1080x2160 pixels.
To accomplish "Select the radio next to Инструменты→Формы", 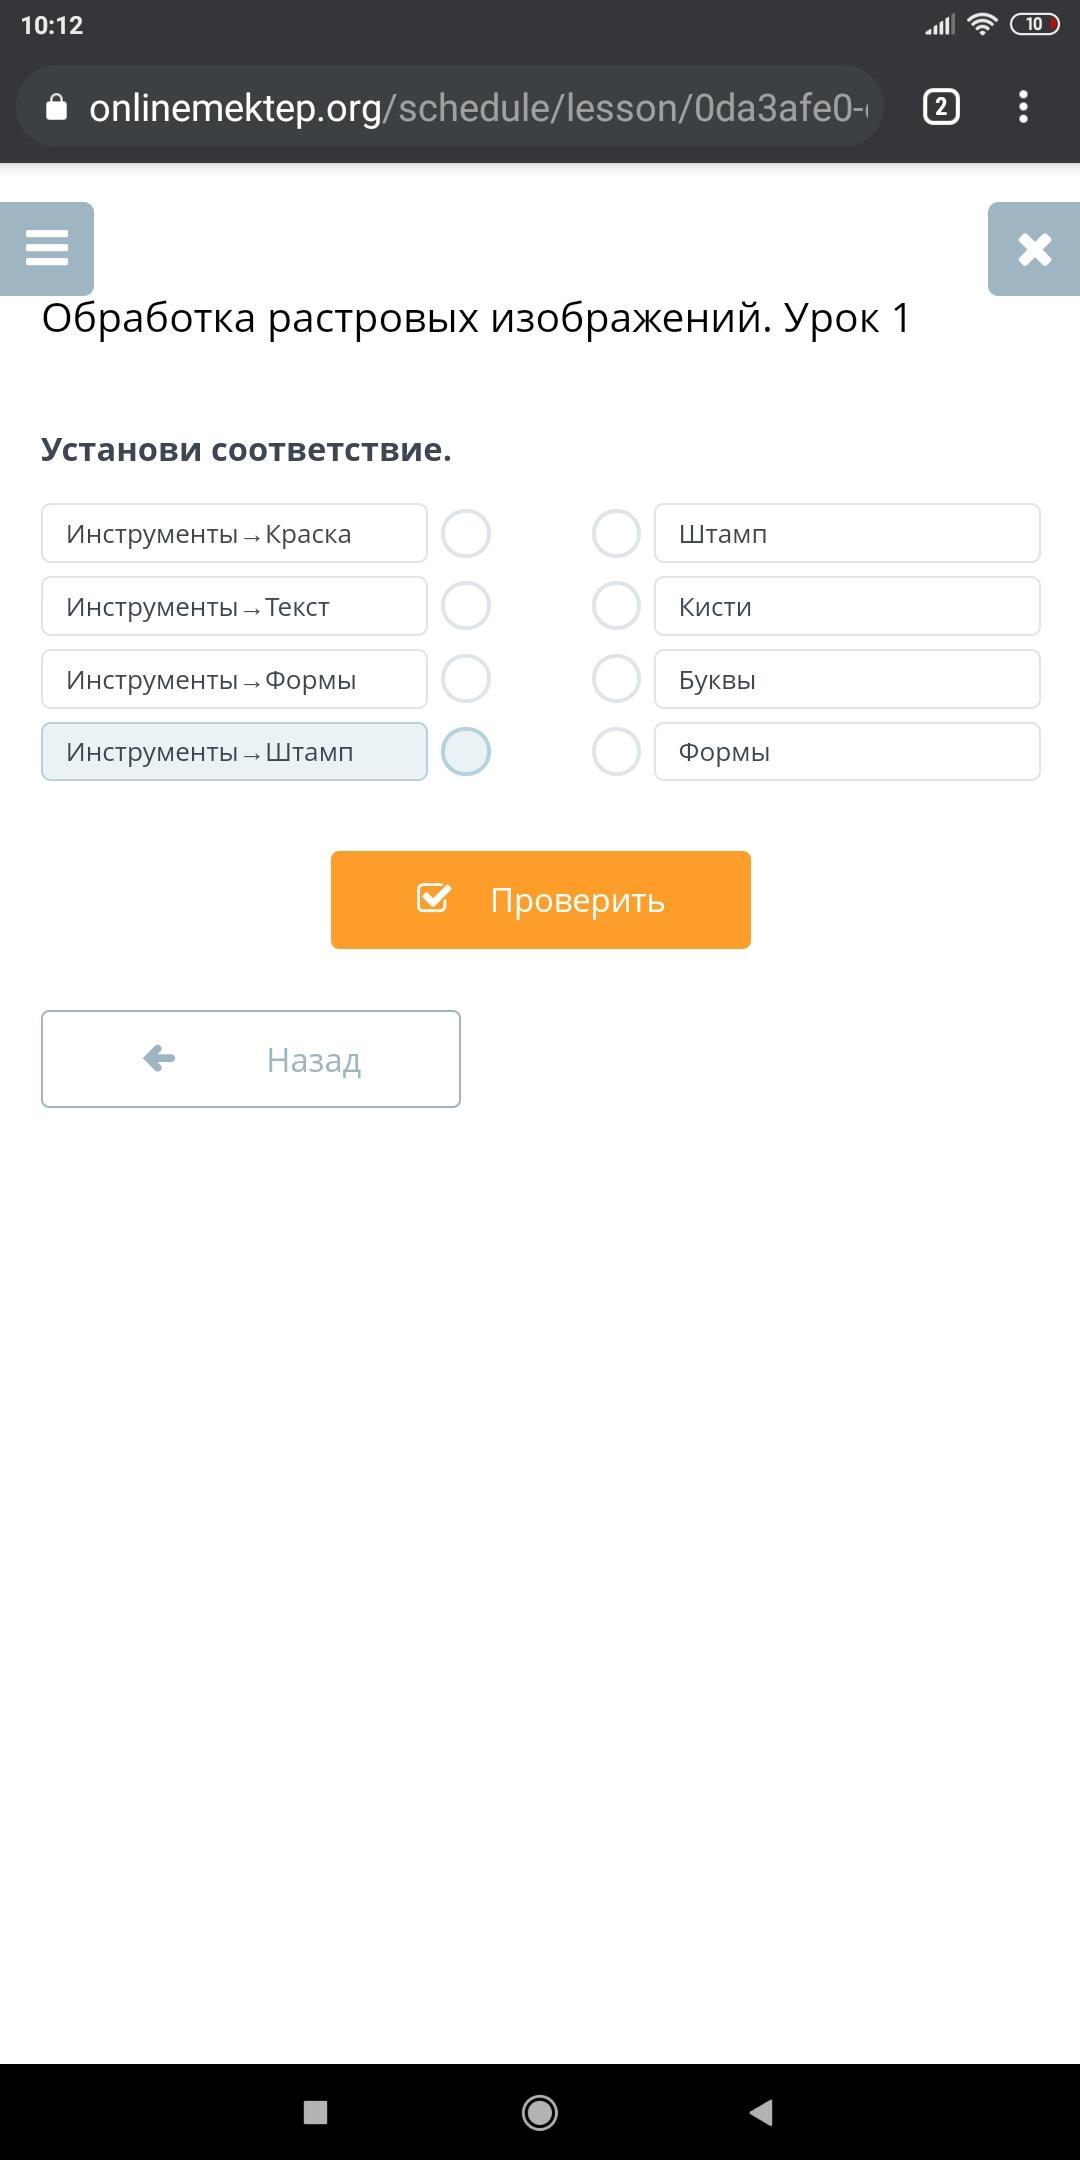I will [466, 679].
